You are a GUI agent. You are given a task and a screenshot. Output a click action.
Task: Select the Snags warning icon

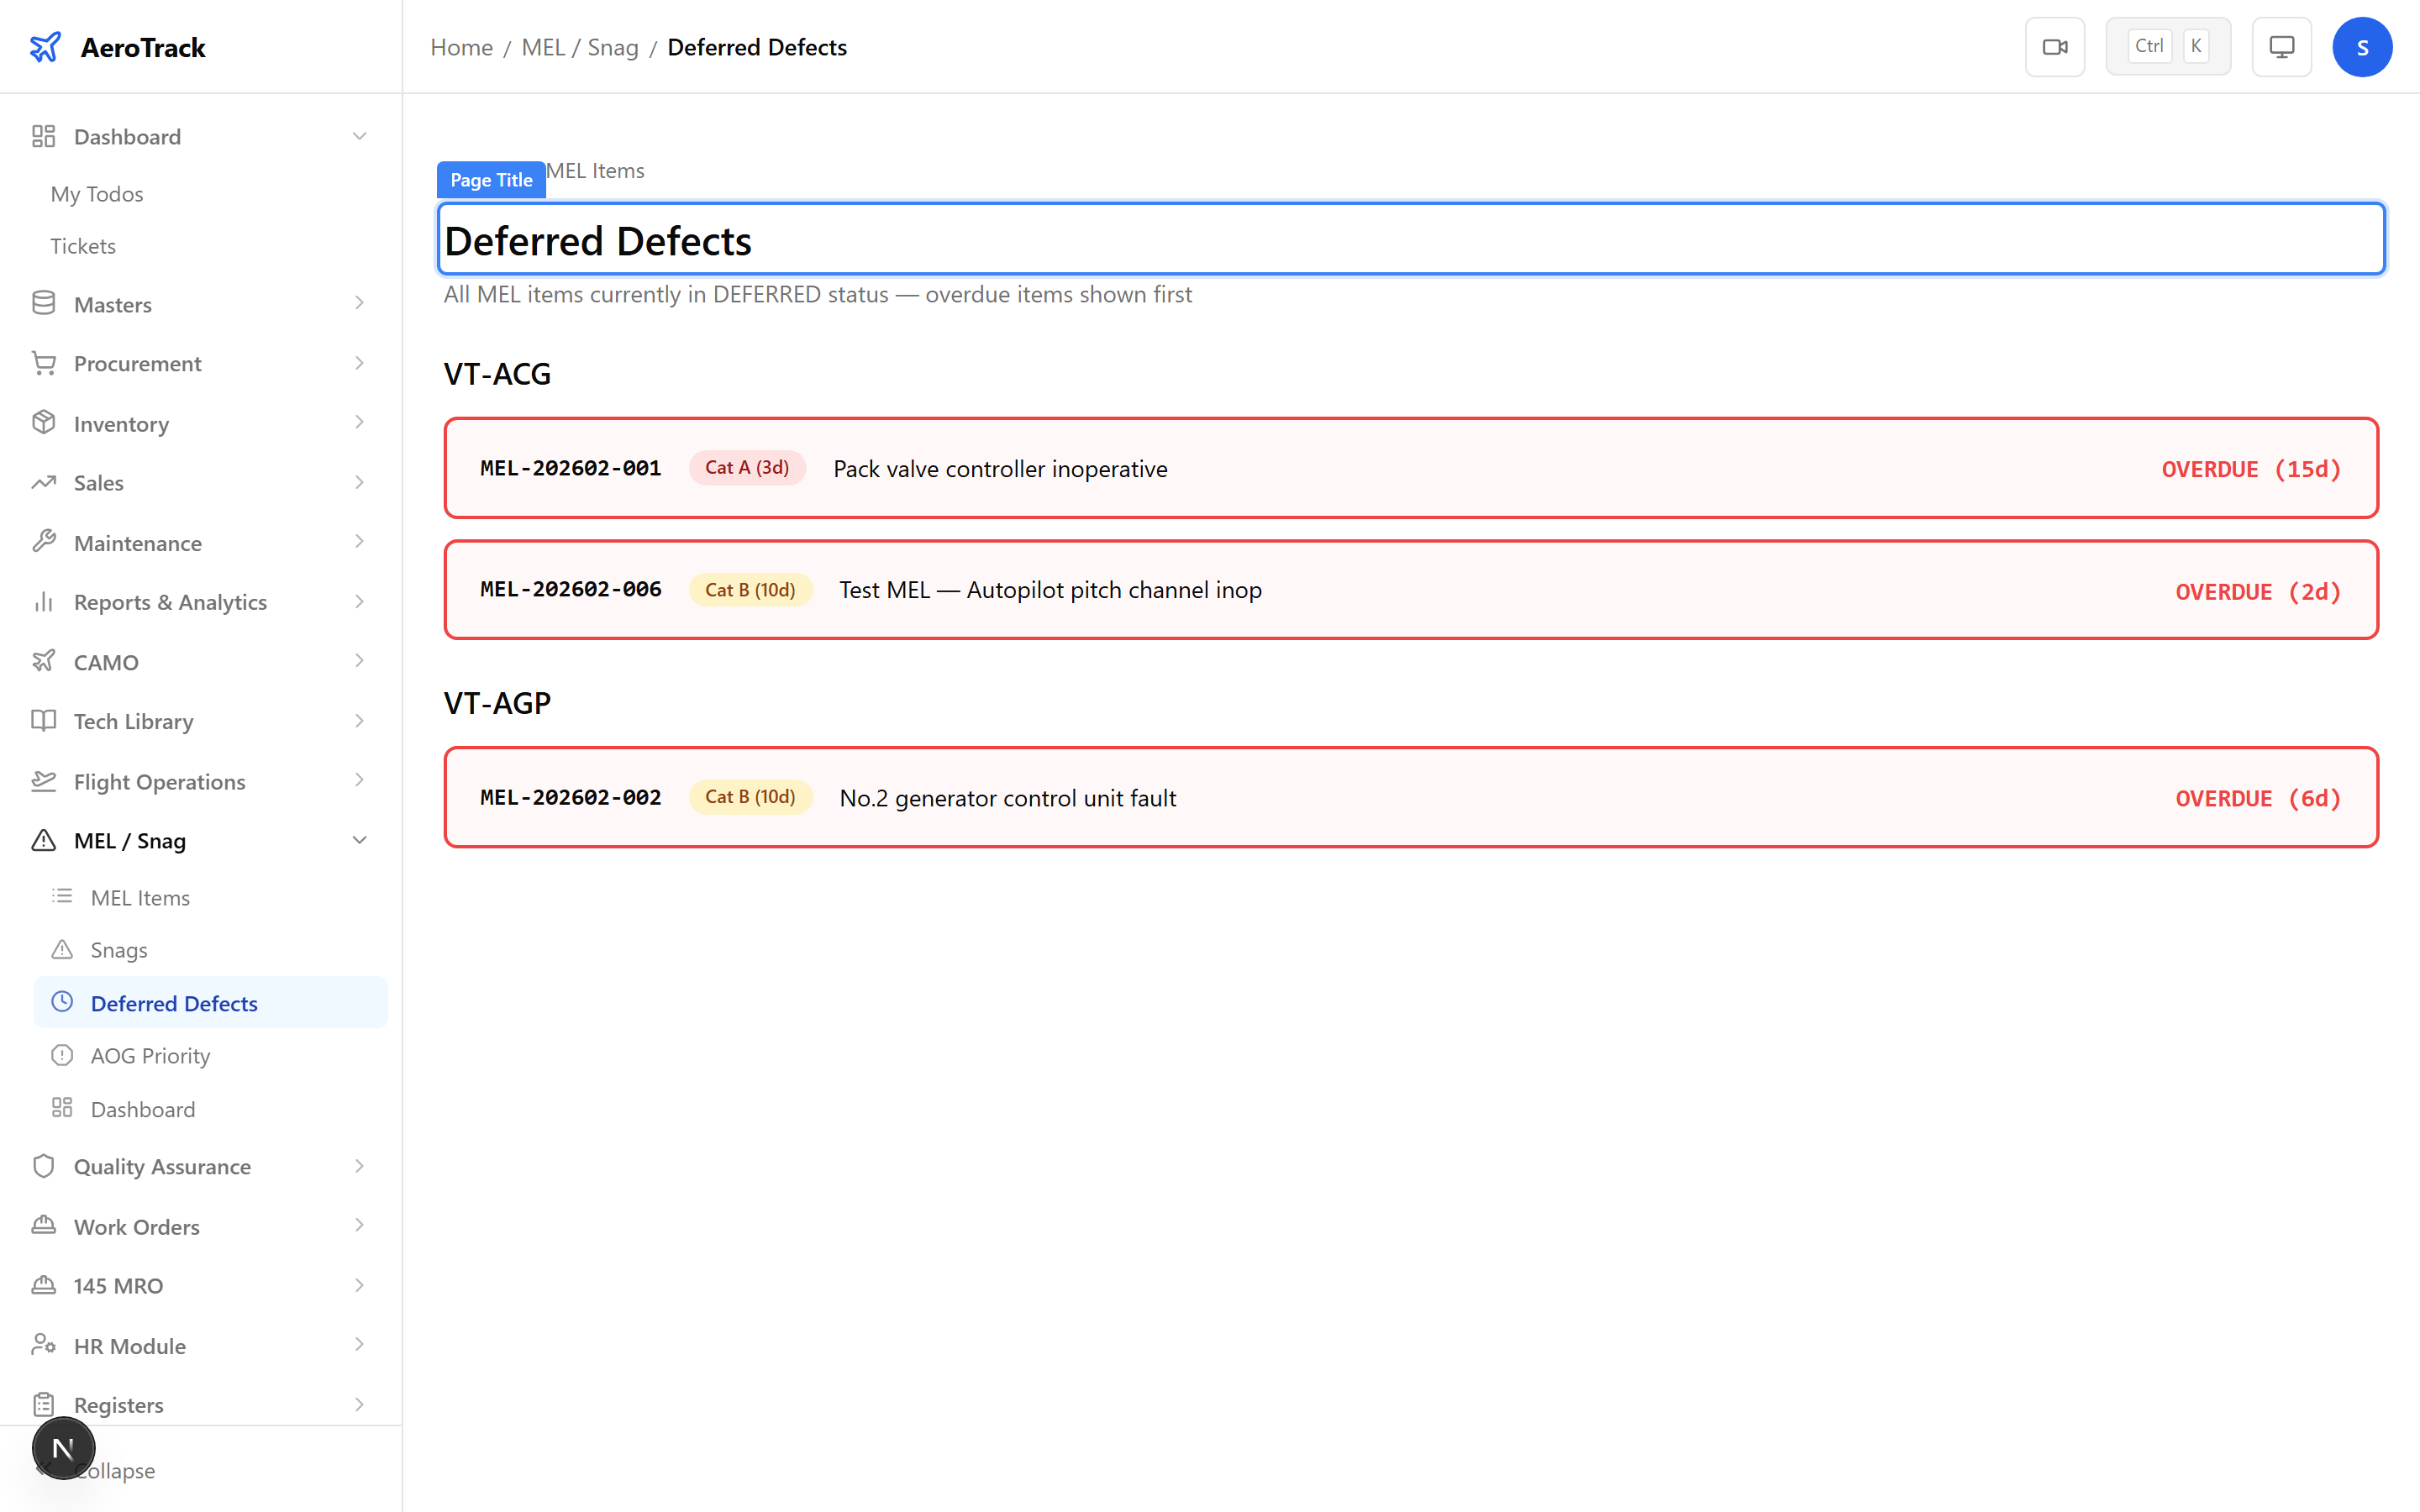point(63,949)
